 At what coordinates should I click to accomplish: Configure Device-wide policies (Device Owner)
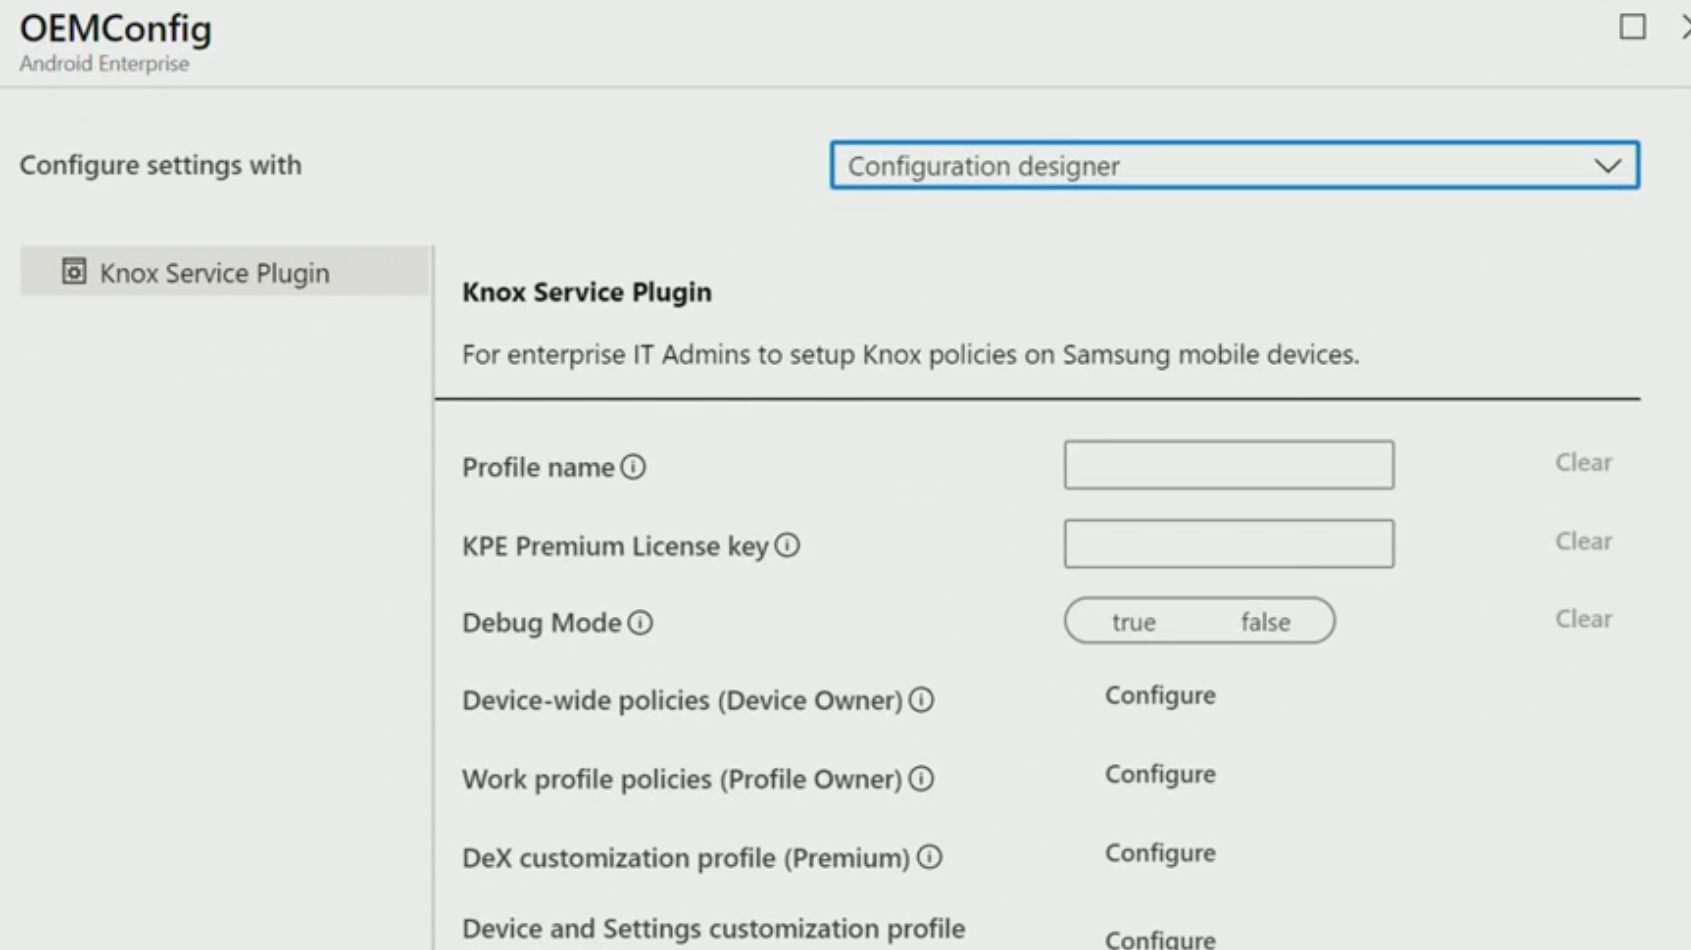[x=1160, y=695]
